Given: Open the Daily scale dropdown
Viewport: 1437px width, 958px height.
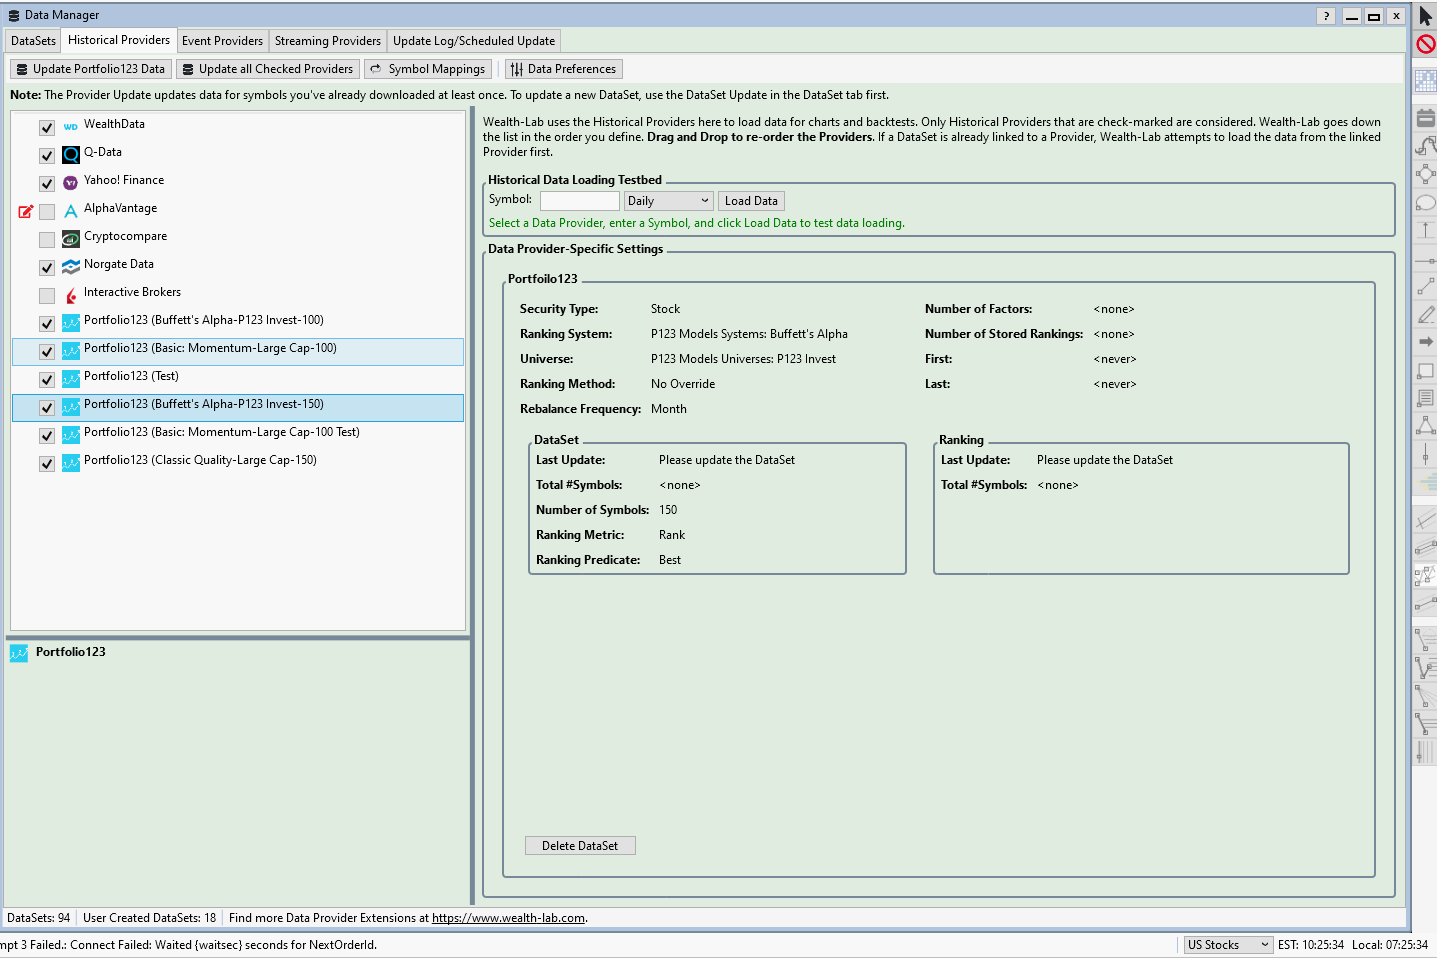Looking at the screenshot, I should click(x=668, y=201).
